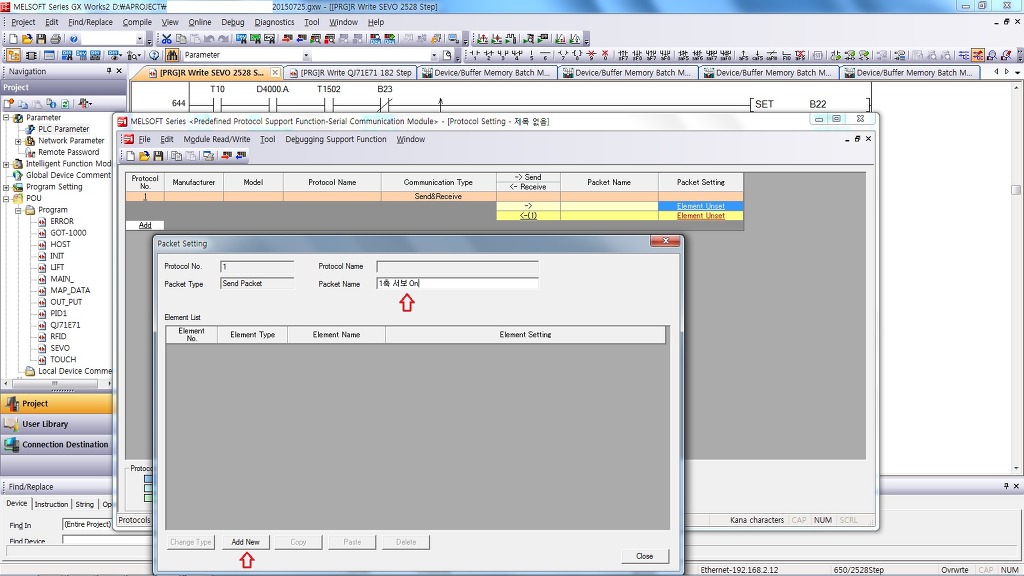Click Cut scissors icon in main toolbar
This screenshot has width=1024, height=576.
[x=165, y=39]
